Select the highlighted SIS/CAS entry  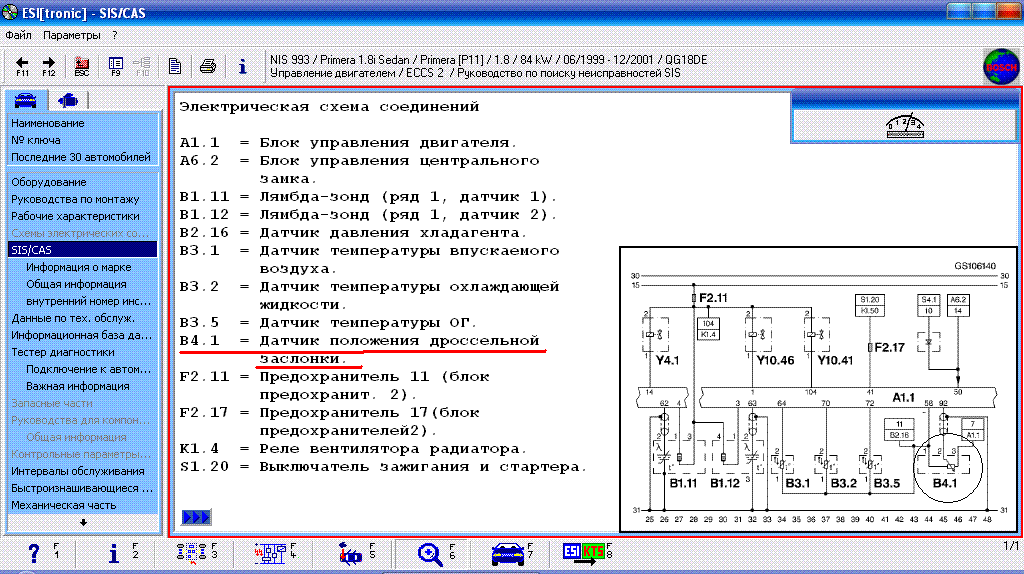pyautogui.click(x=82, y=249)
